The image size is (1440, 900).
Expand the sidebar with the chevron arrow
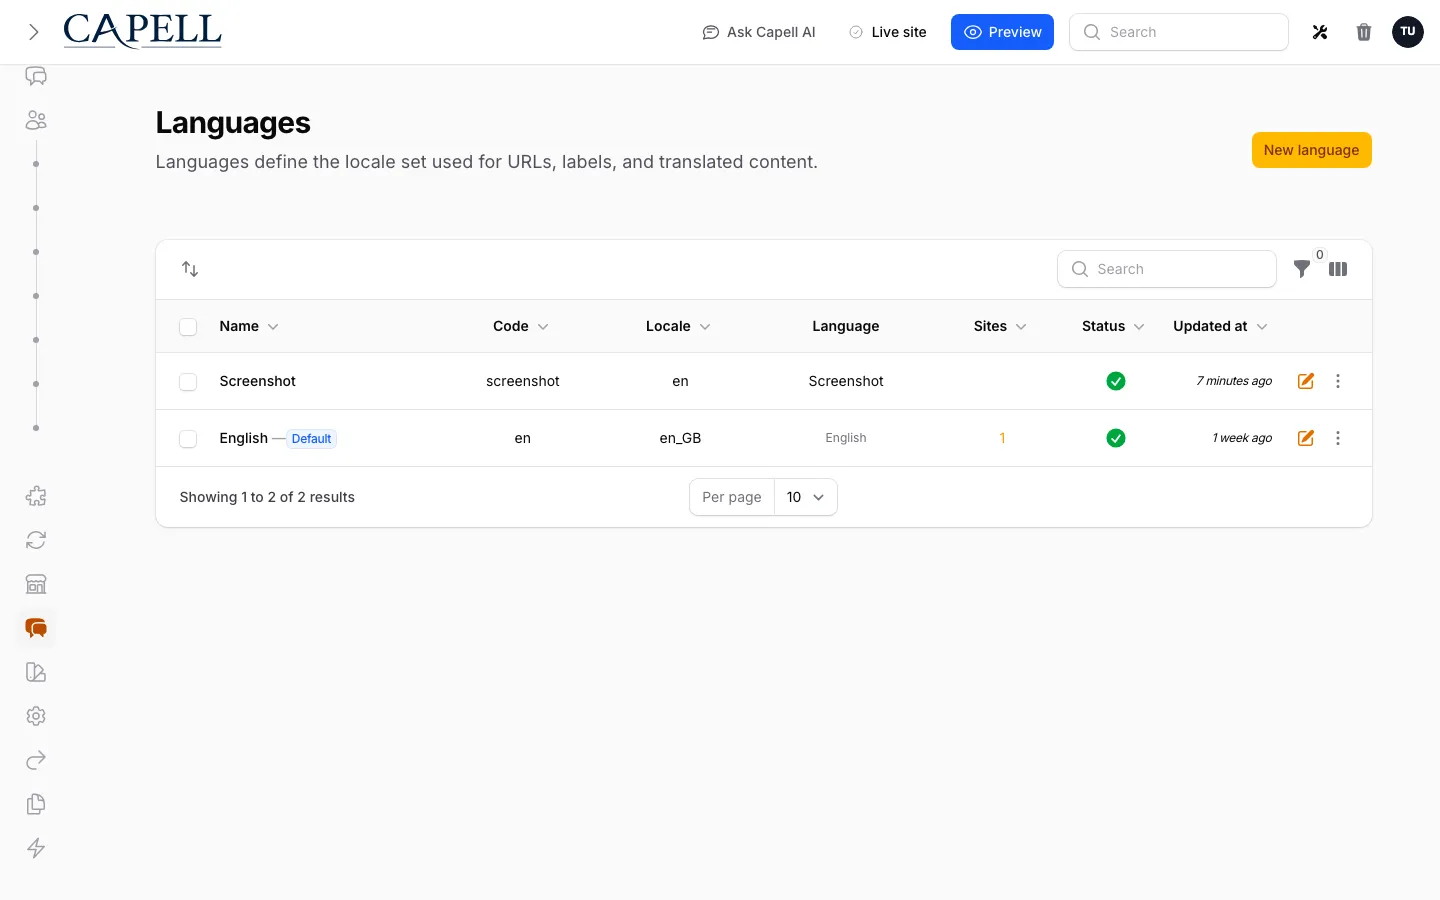tap(34, 32)
